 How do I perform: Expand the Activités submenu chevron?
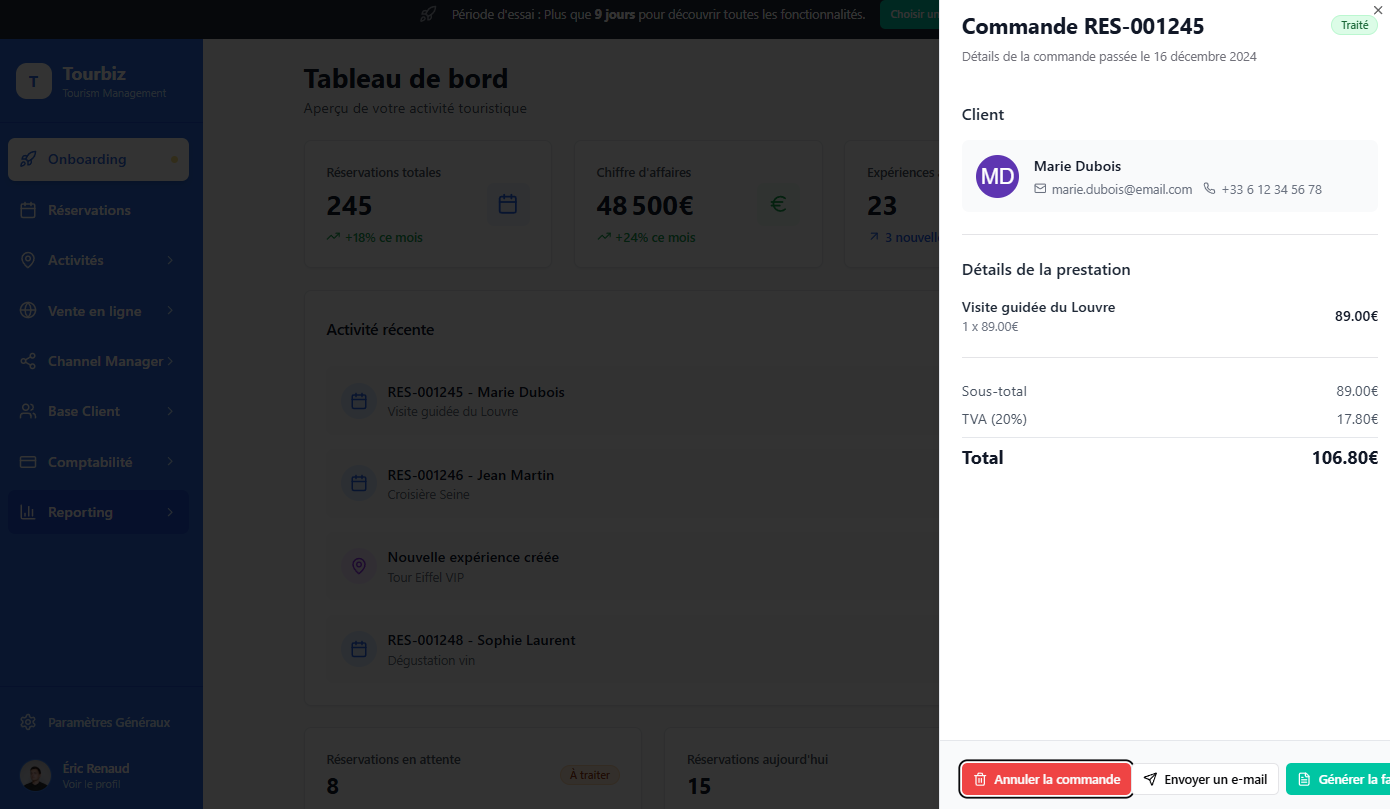point(170,260)
